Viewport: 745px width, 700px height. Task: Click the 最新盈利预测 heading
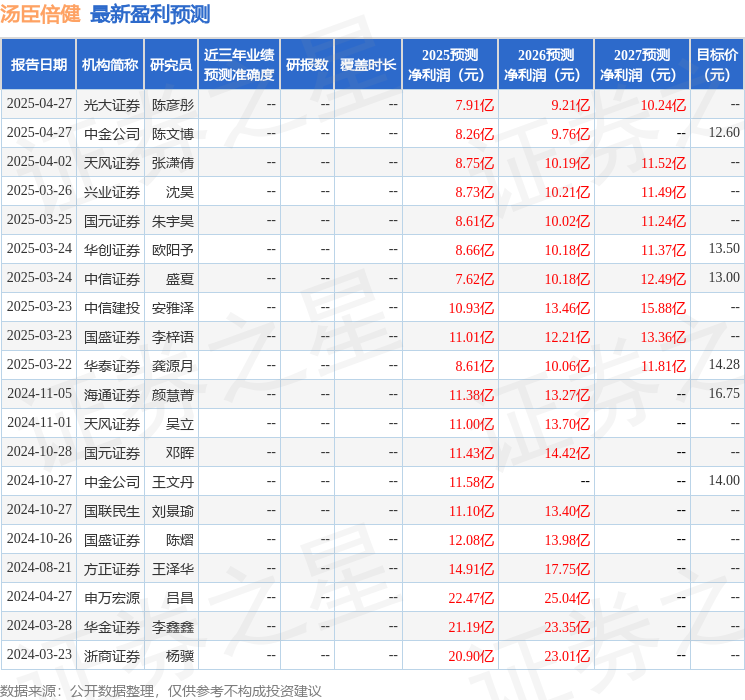click(x=150, y=14)
